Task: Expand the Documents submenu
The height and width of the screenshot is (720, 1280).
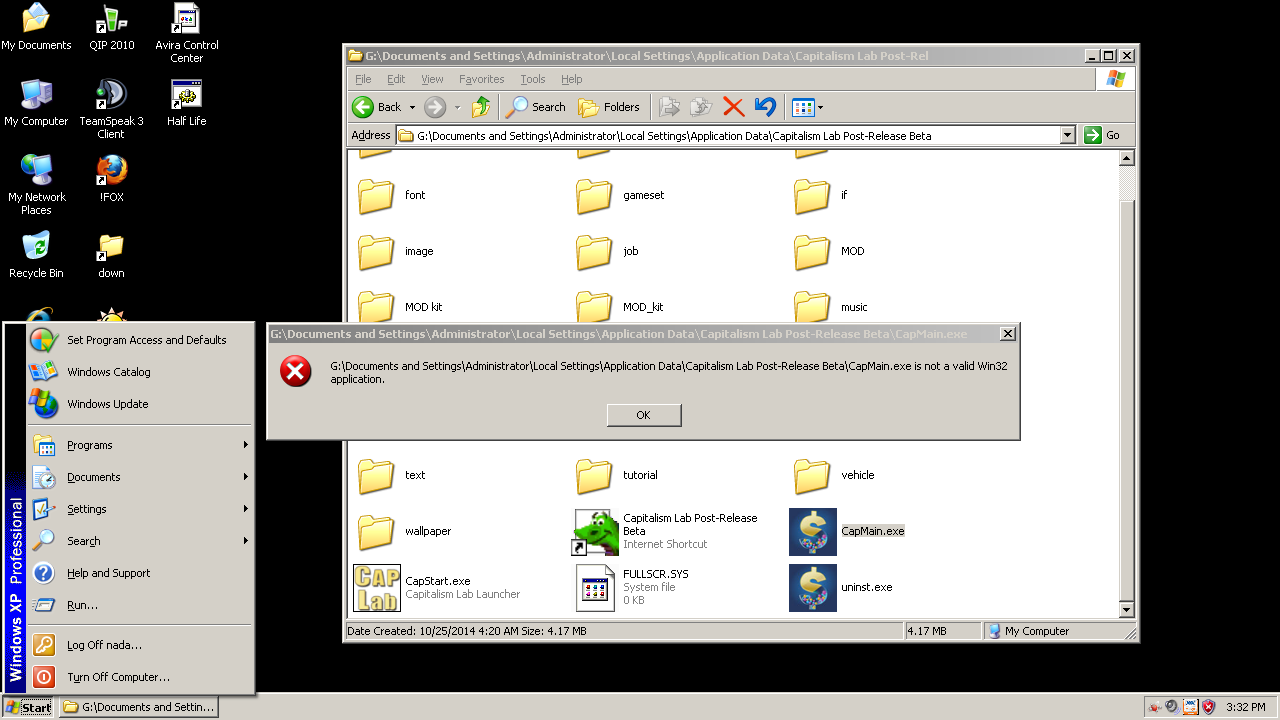Action: click(139, 477)
